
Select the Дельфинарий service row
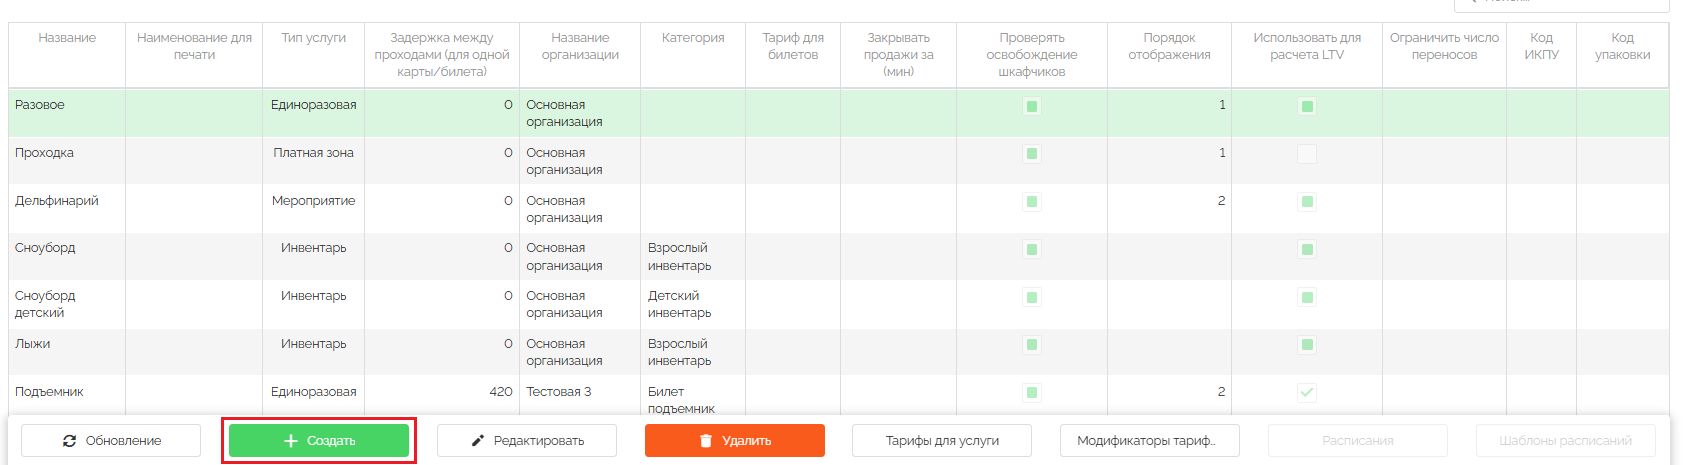point(57,201)
